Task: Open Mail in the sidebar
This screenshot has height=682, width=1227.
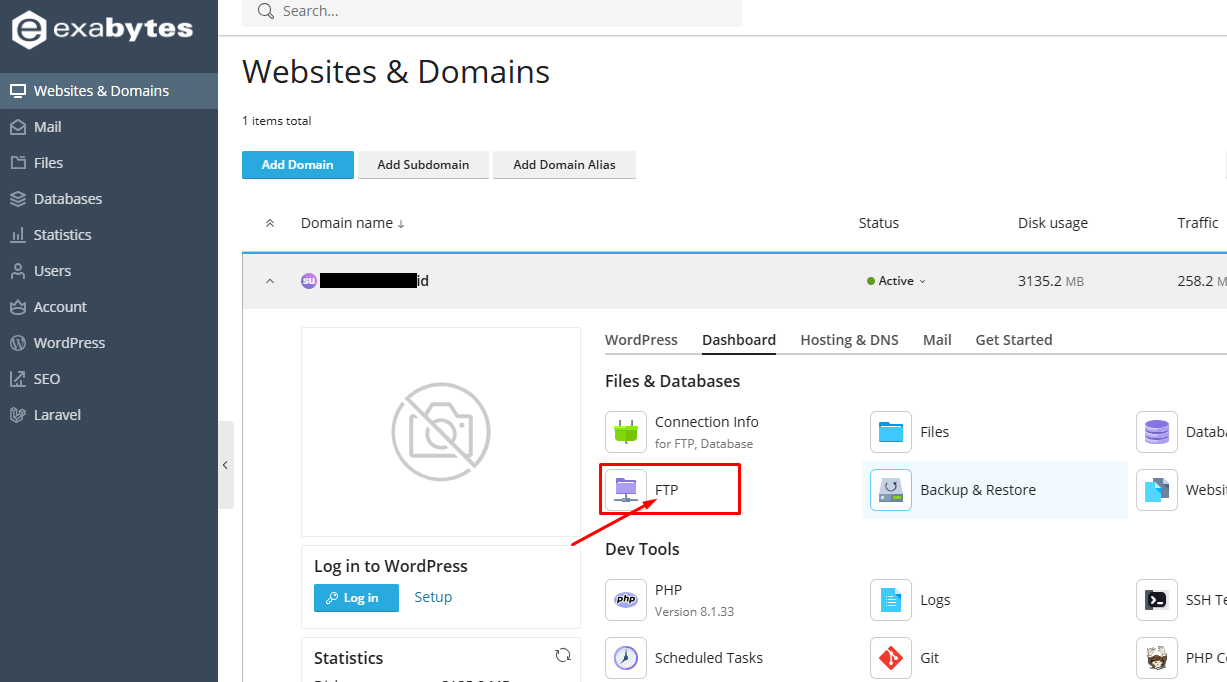Action: point(109,127)
